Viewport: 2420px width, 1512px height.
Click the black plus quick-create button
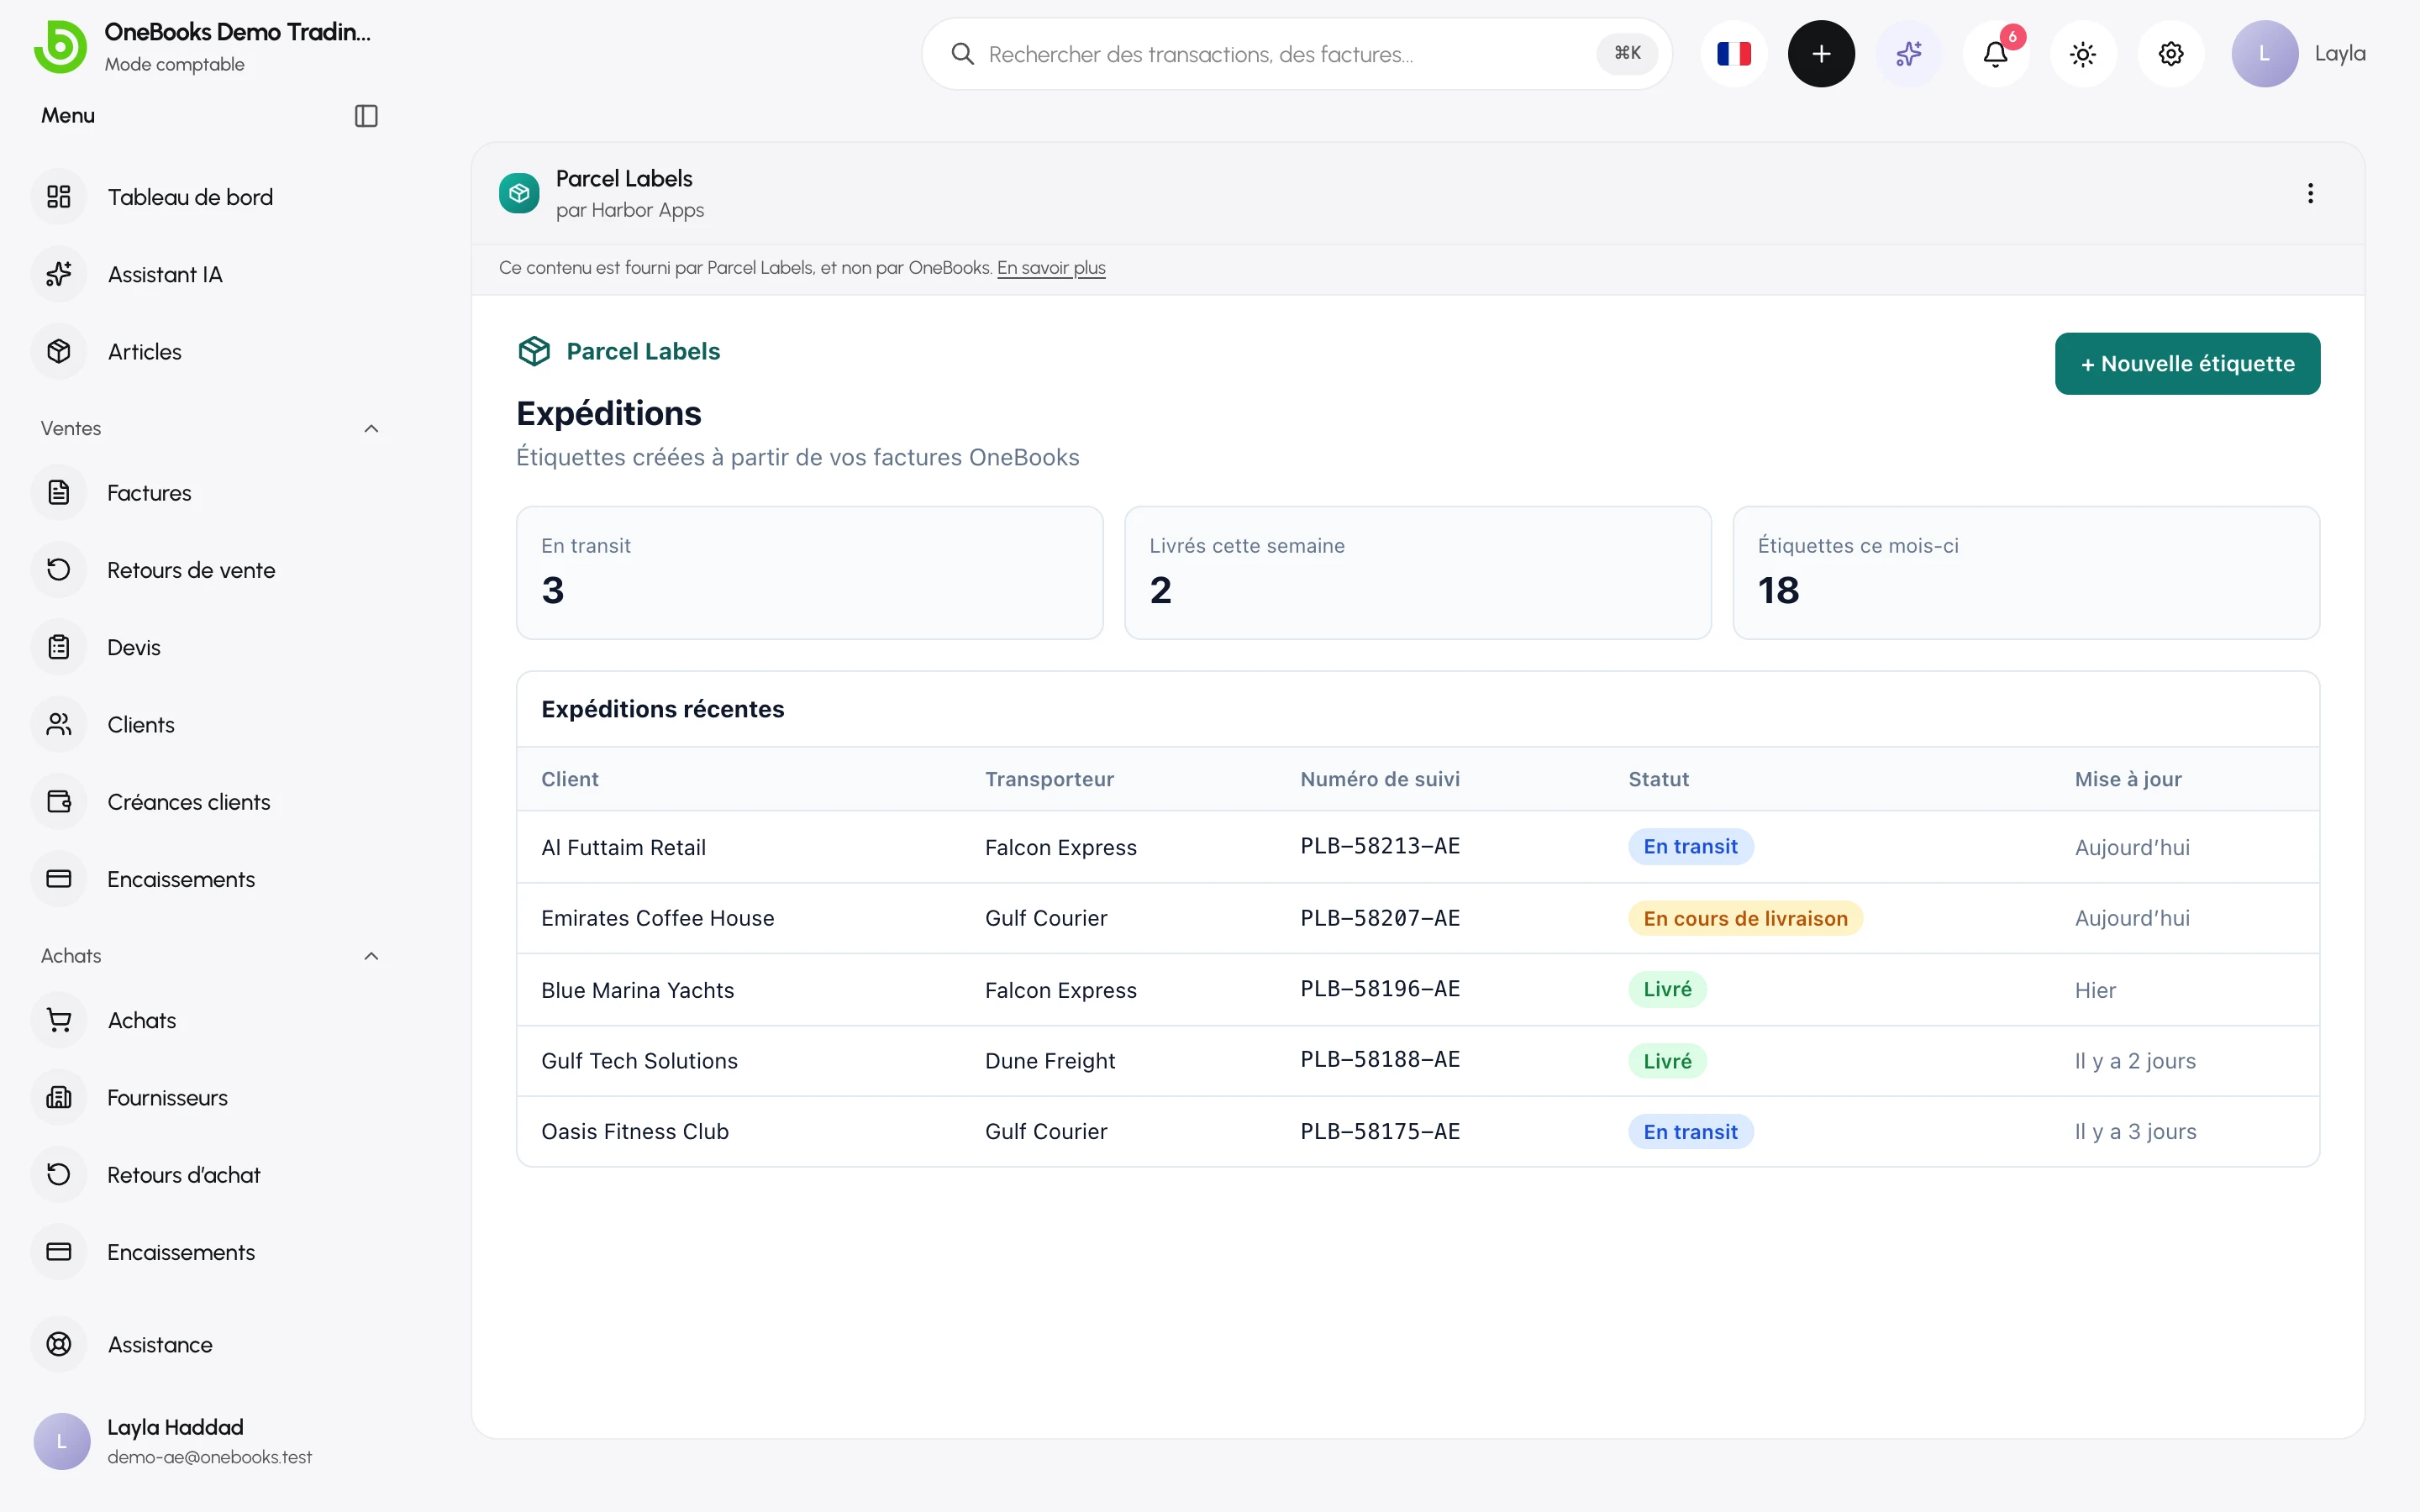click(x=1821, y=54)
